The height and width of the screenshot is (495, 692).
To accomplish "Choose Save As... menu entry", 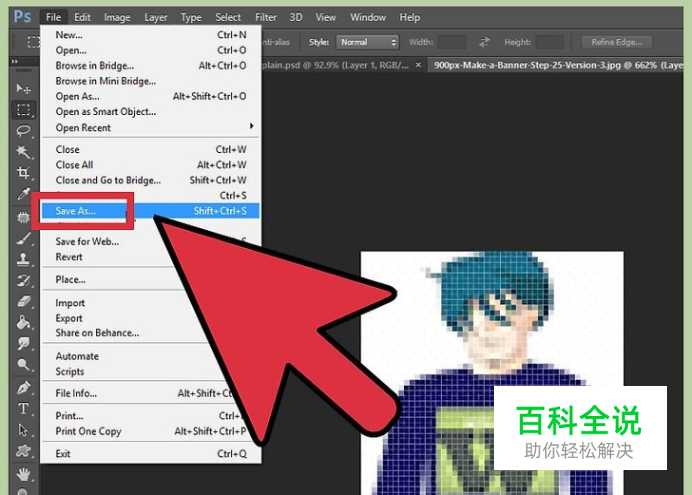I will (151, 211).
